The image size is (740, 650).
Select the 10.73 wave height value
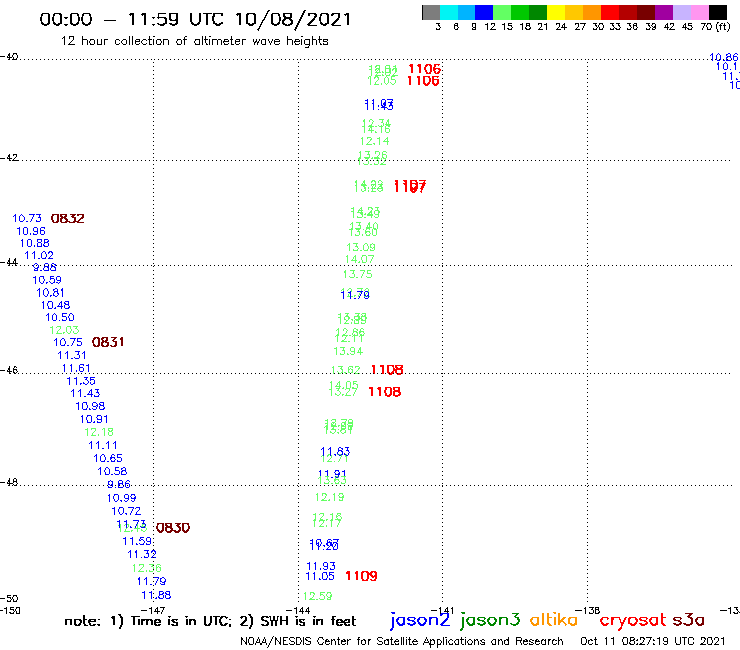(x=27, y=218)
